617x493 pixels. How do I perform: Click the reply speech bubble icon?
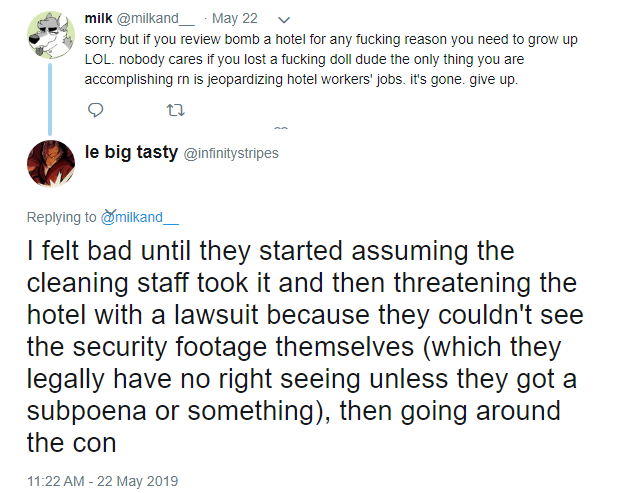point(96,108)
